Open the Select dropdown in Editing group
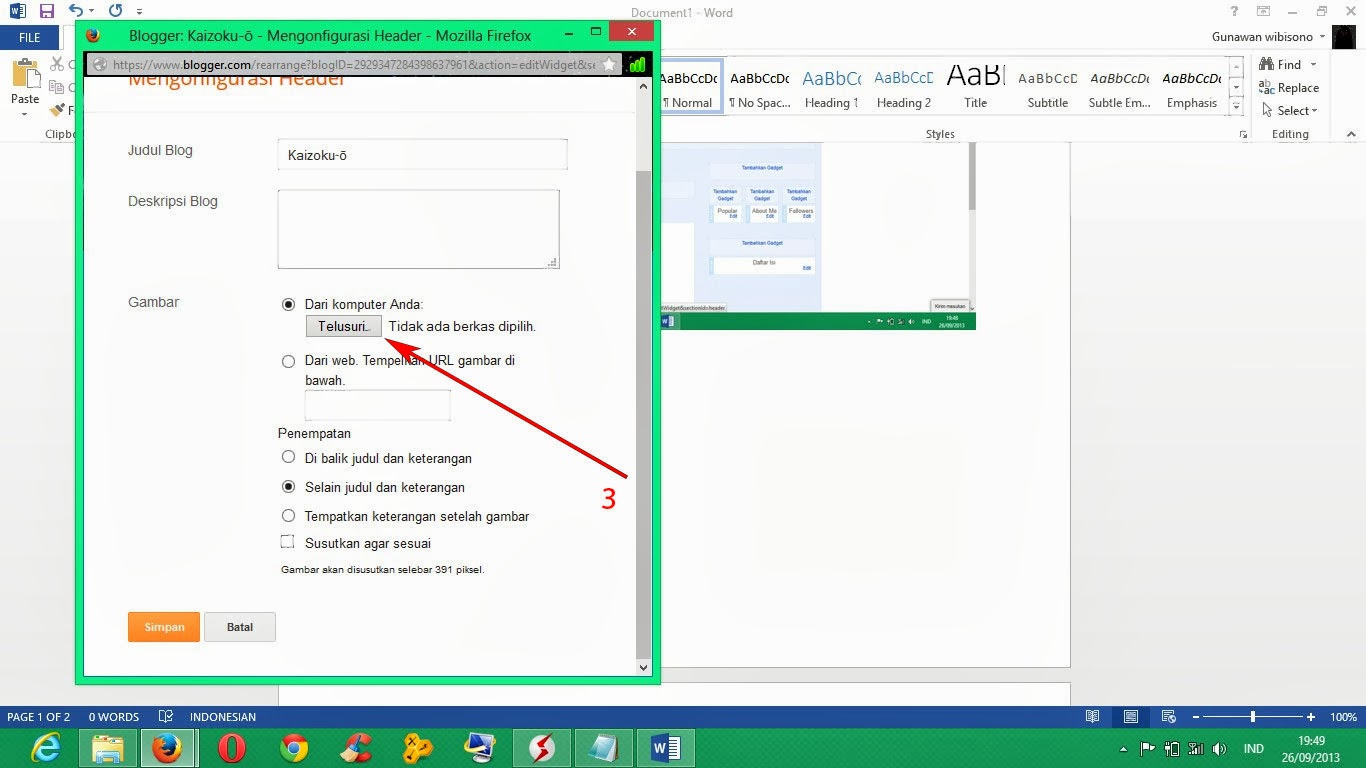This screenshot has height=768, width=1366. coord(1288,110)
